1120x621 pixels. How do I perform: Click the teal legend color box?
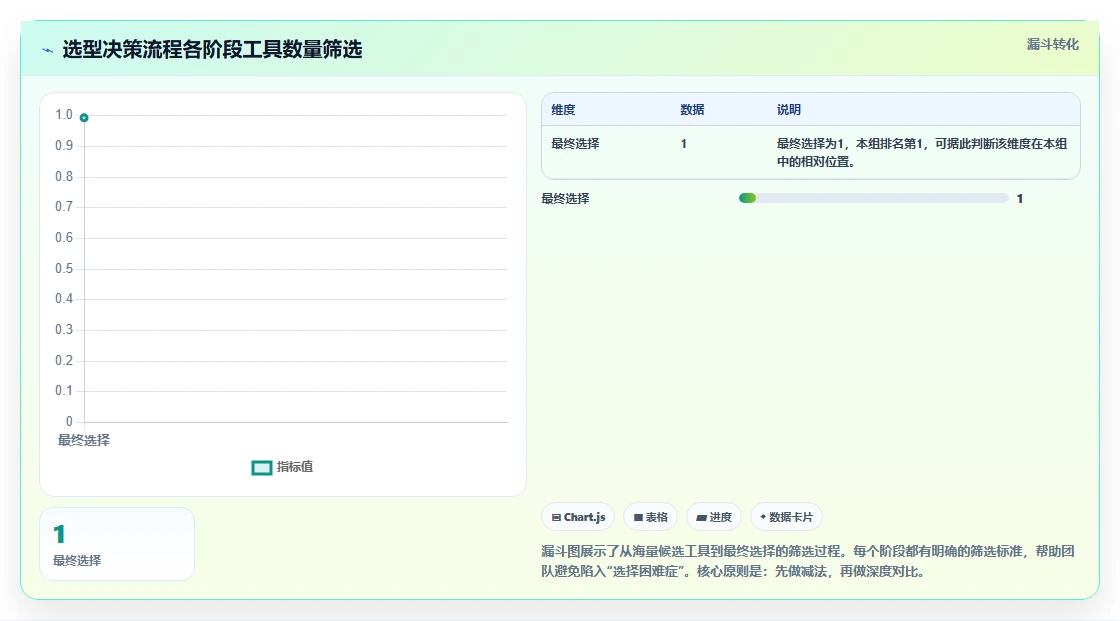261,468
